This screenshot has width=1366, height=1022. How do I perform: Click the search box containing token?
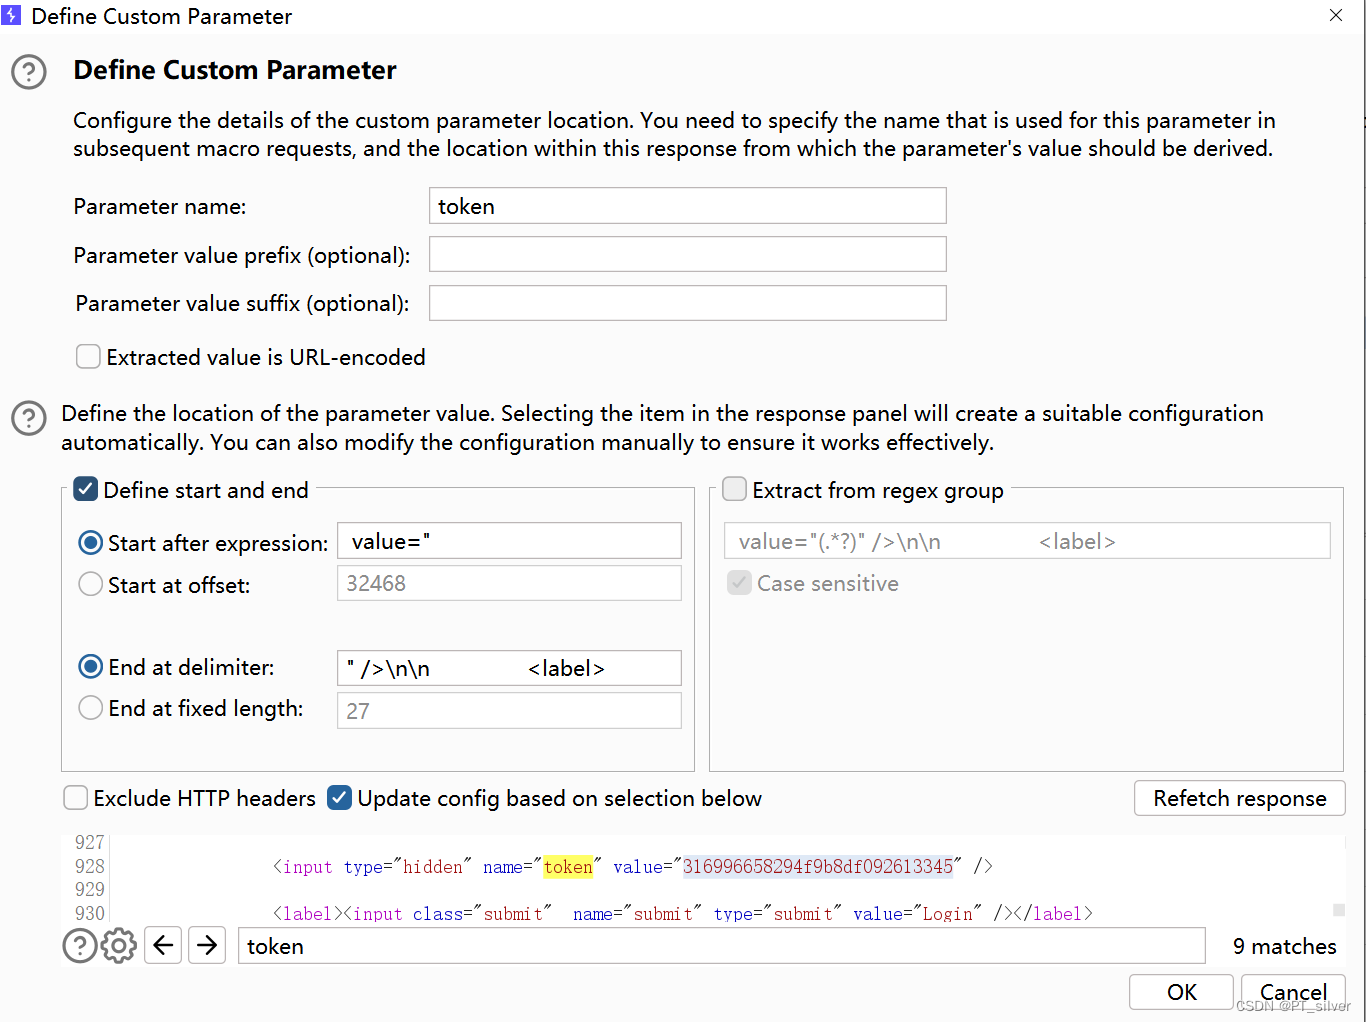point(722,946)
